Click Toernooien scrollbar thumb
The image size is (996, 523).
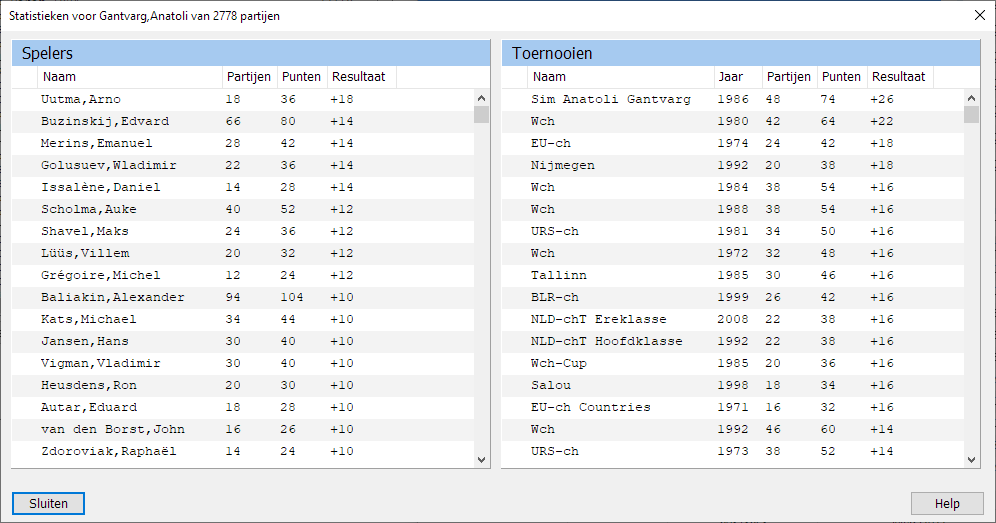(971, 114)
